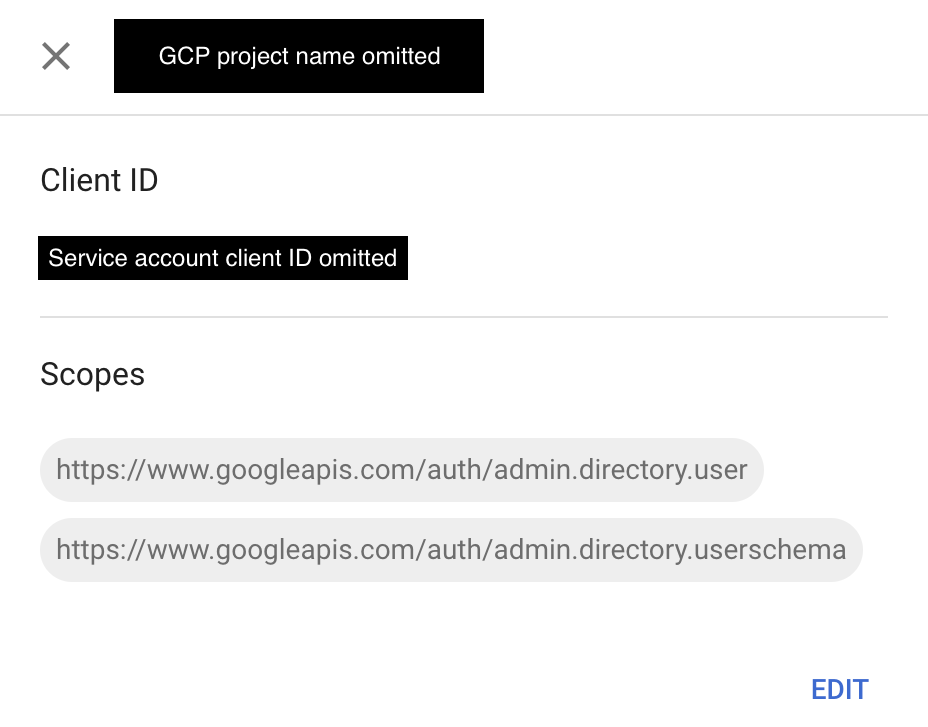Click the top header bar area
Screen dimensions: 928x727
pos(650,56)
